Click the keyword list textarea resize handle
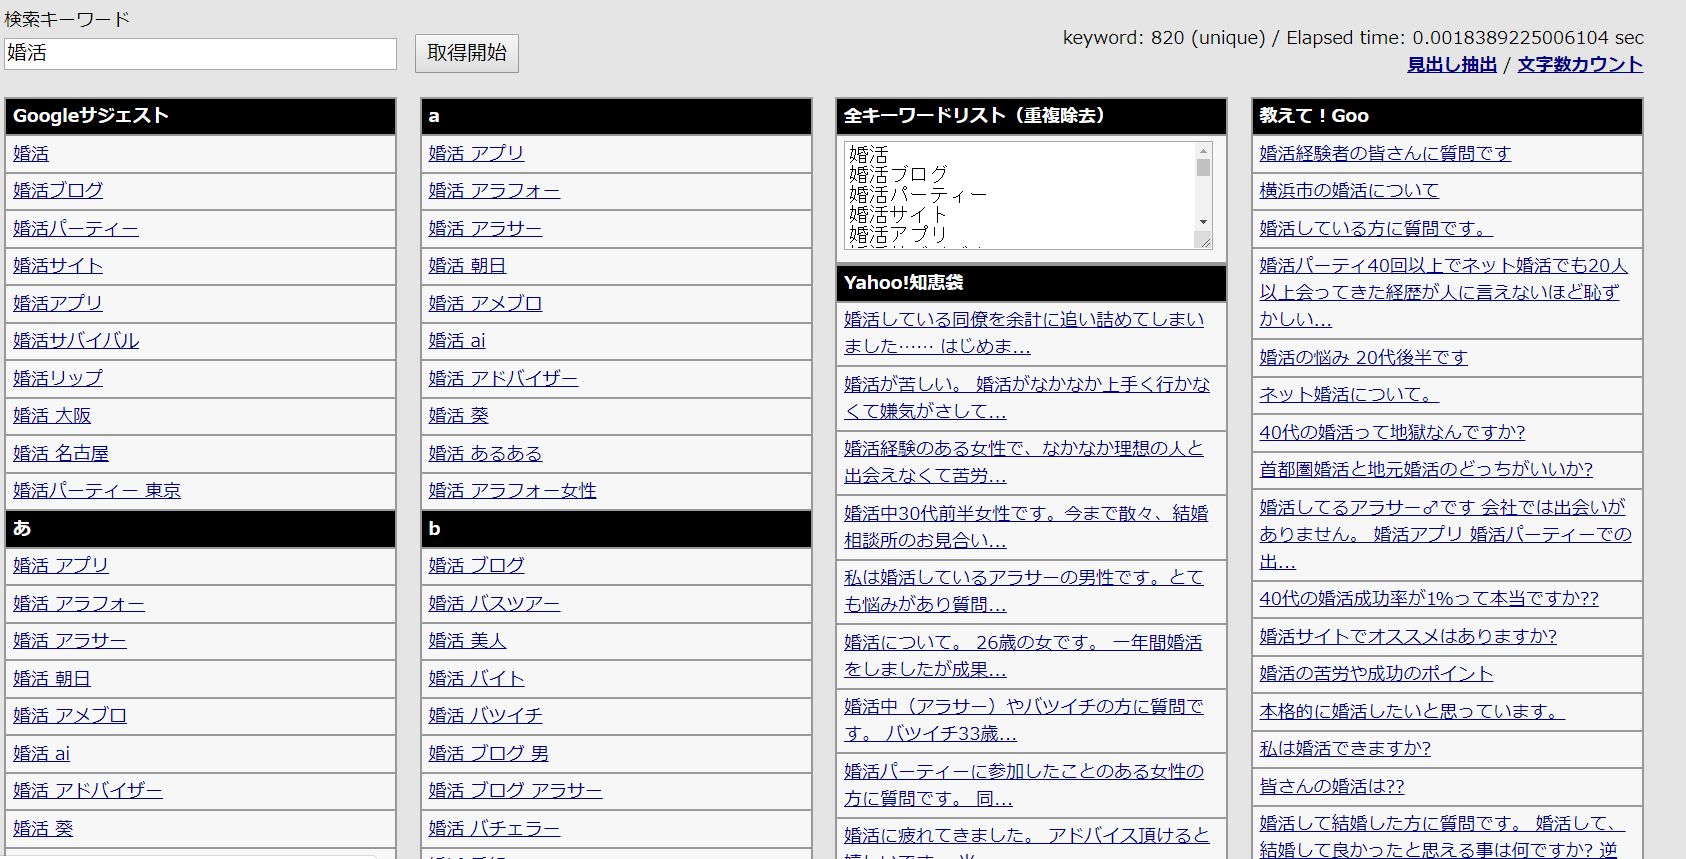The width and height of the screenshot is (1686, 859). (x=1205, y=241)
